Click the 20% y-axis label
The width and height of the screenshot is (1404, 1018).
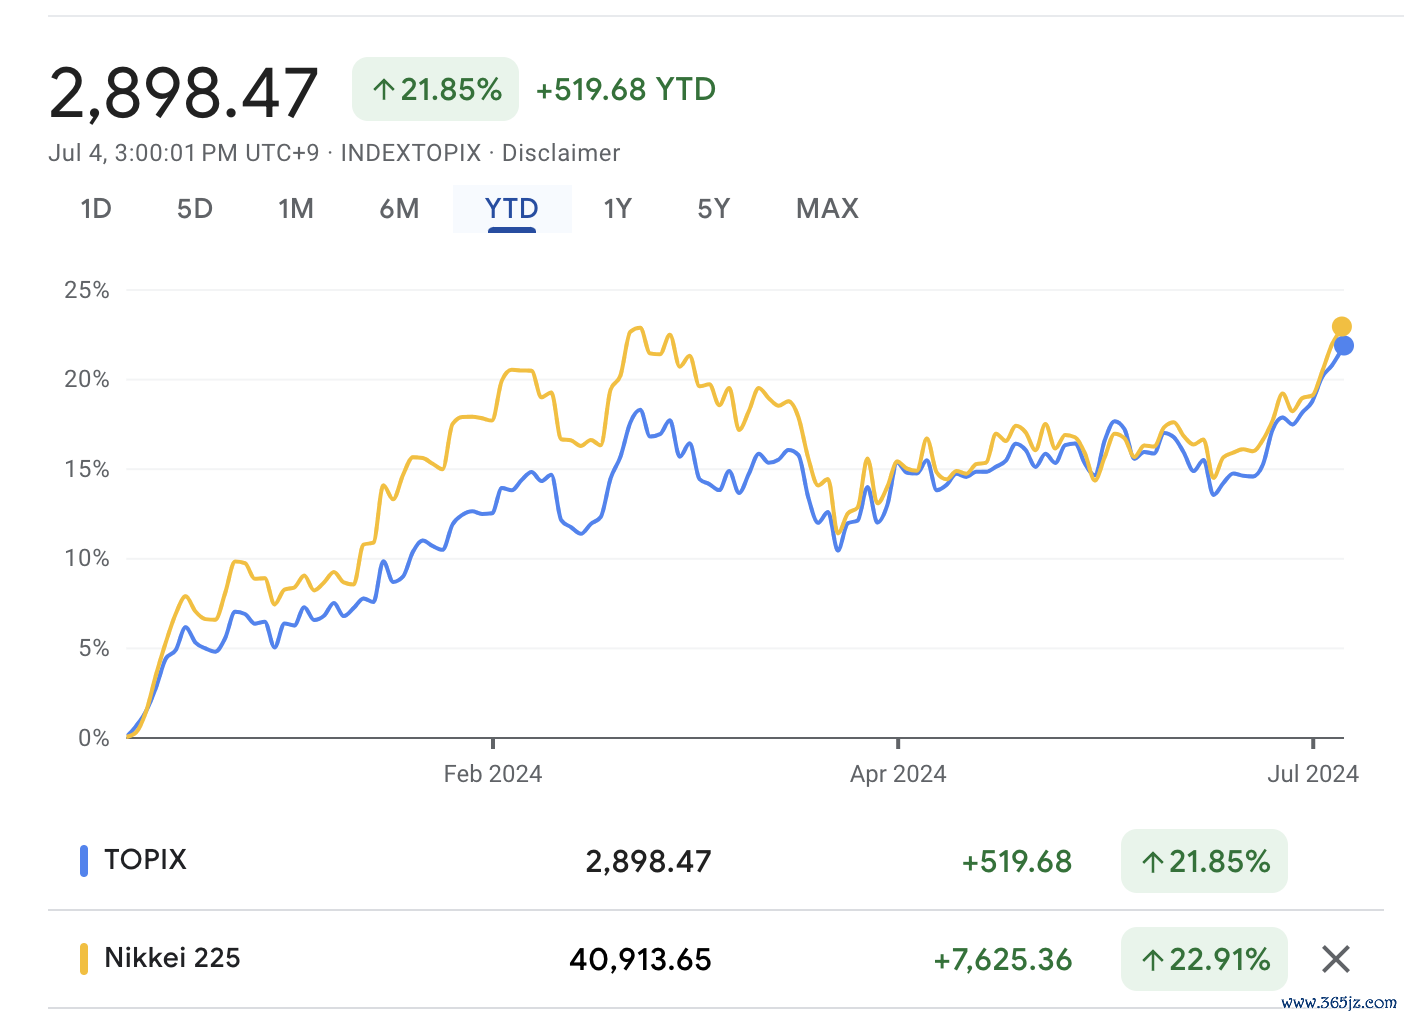click(87, 379)
